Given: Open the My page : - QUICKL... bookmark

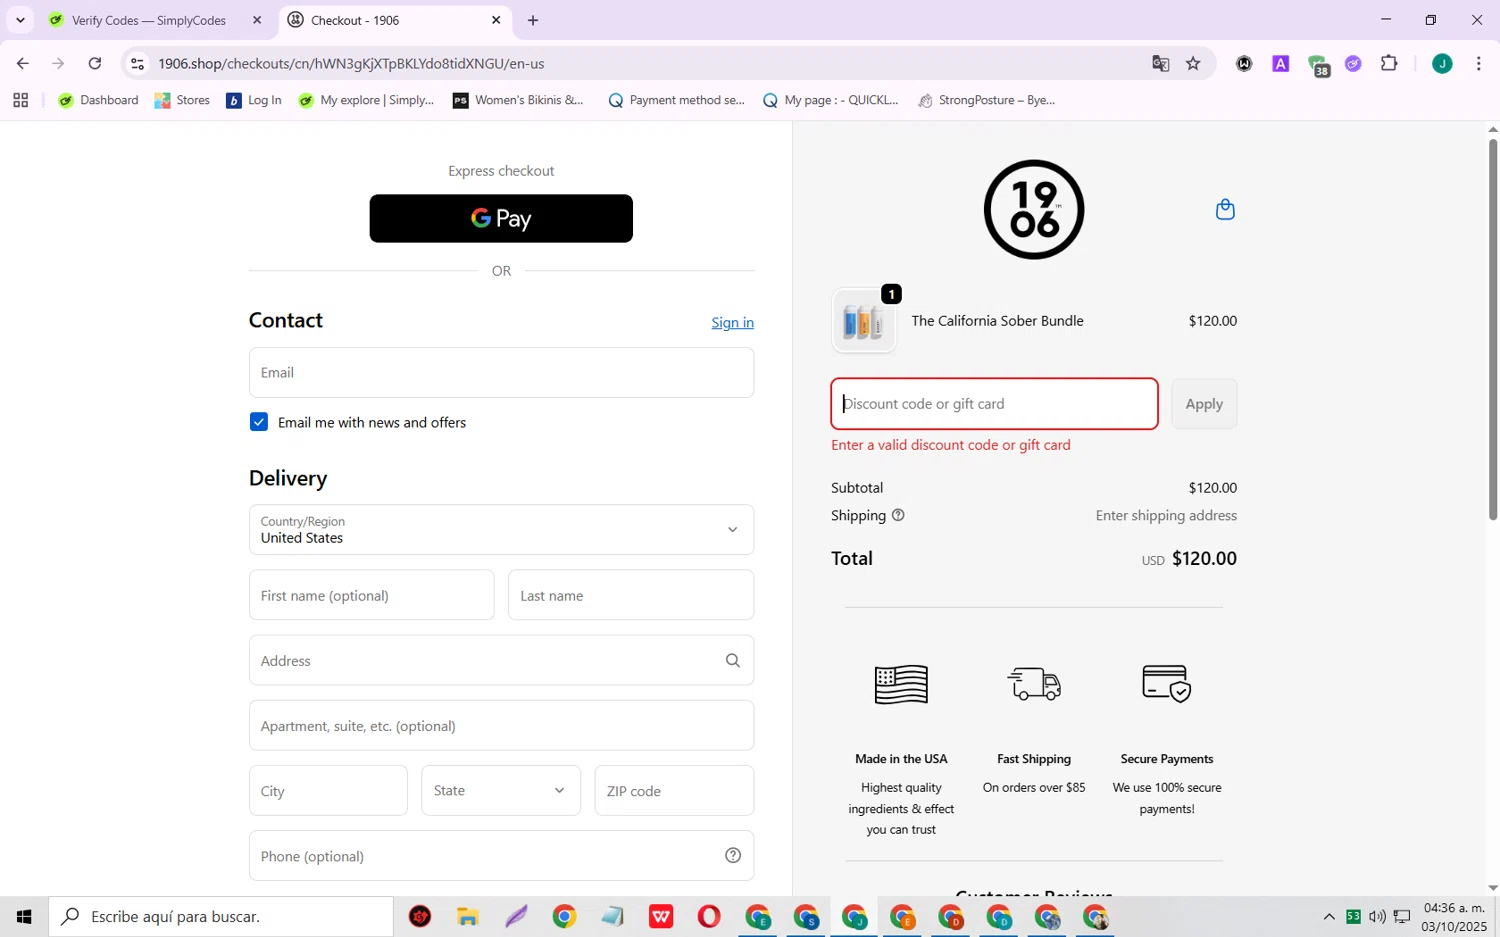Looking at the screenshot, I should tap(830, 100).
